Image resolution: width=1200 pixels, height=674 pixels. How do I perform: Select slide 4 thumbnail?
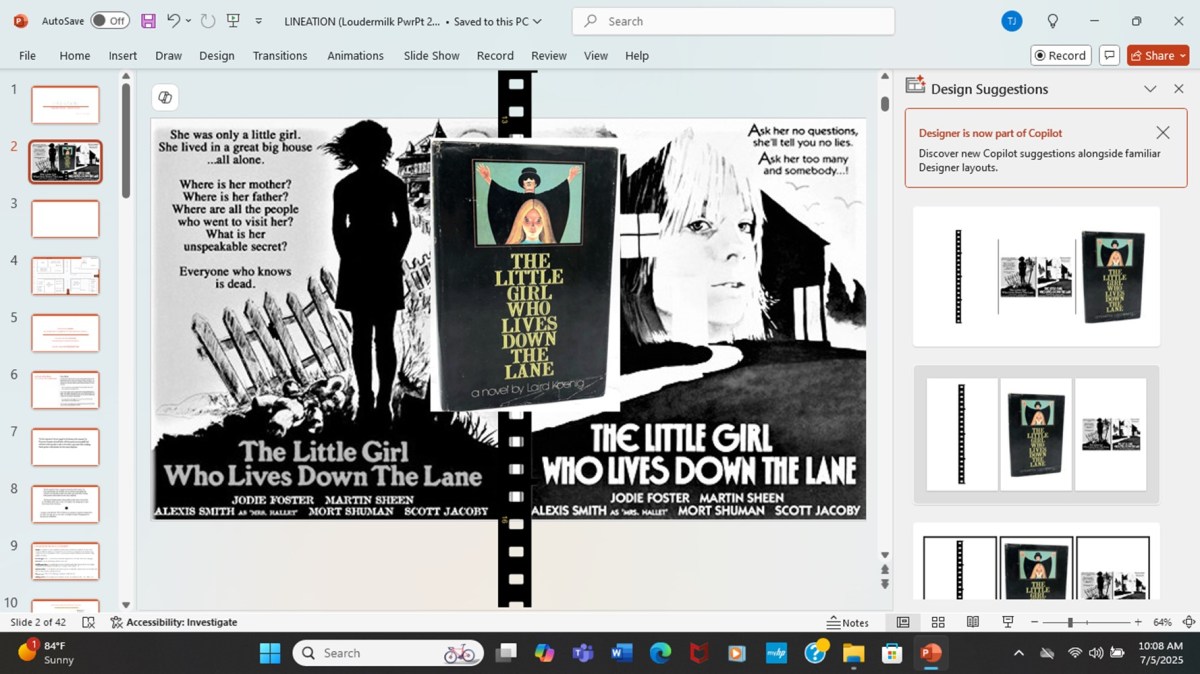click(65, 276)
